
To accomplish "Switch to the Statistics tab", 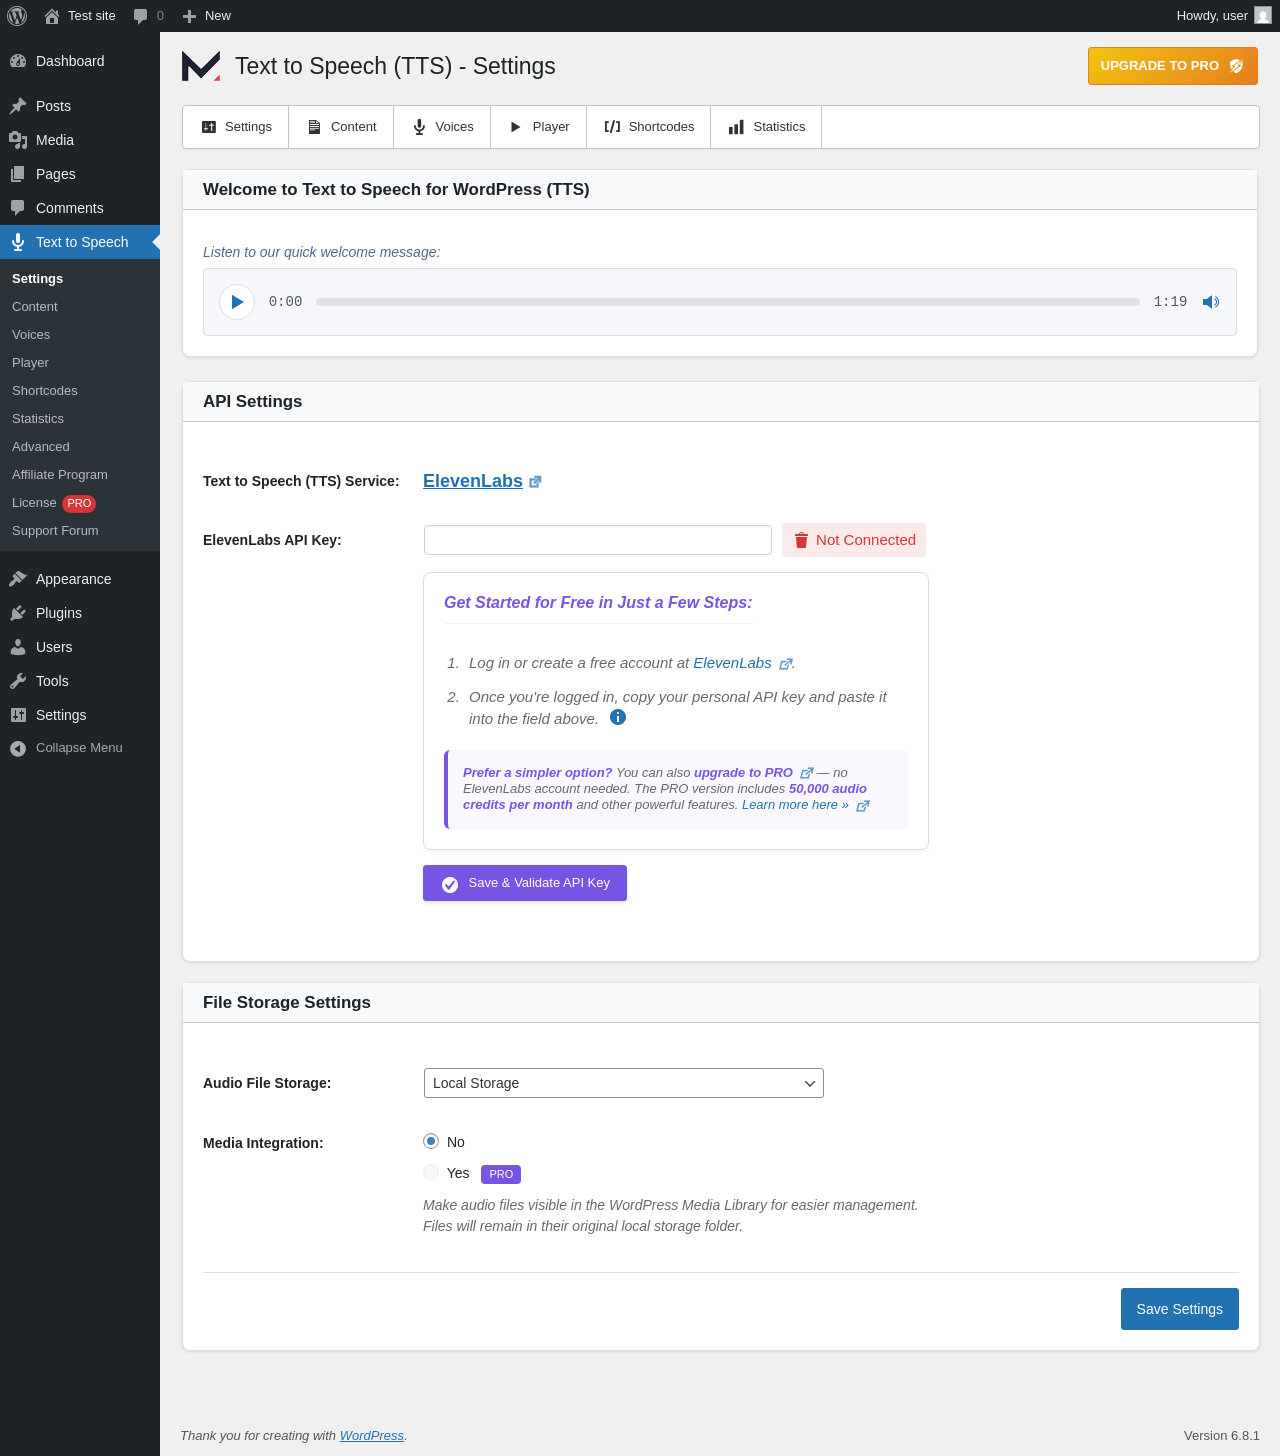I will pos(766,127).
